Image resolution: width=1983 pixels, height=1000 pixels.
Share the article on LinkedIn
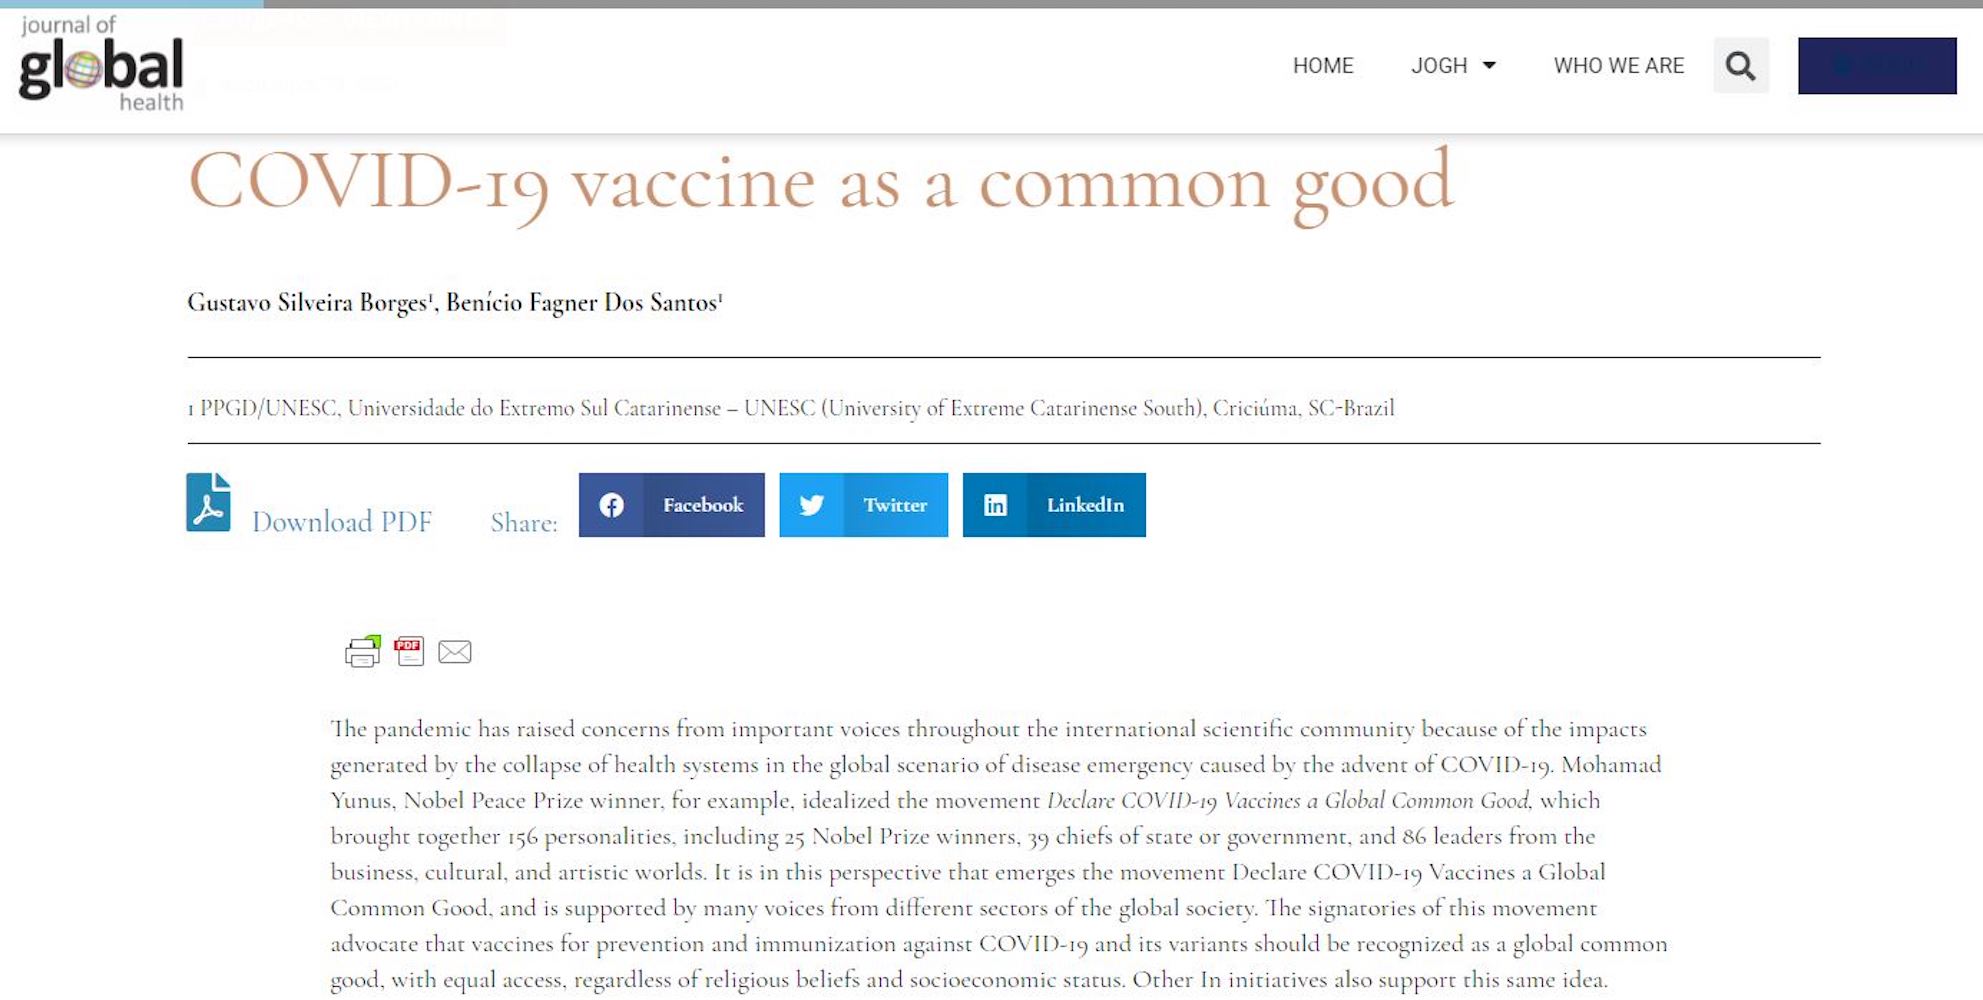pyautogui.click(x=1054, y=505)
